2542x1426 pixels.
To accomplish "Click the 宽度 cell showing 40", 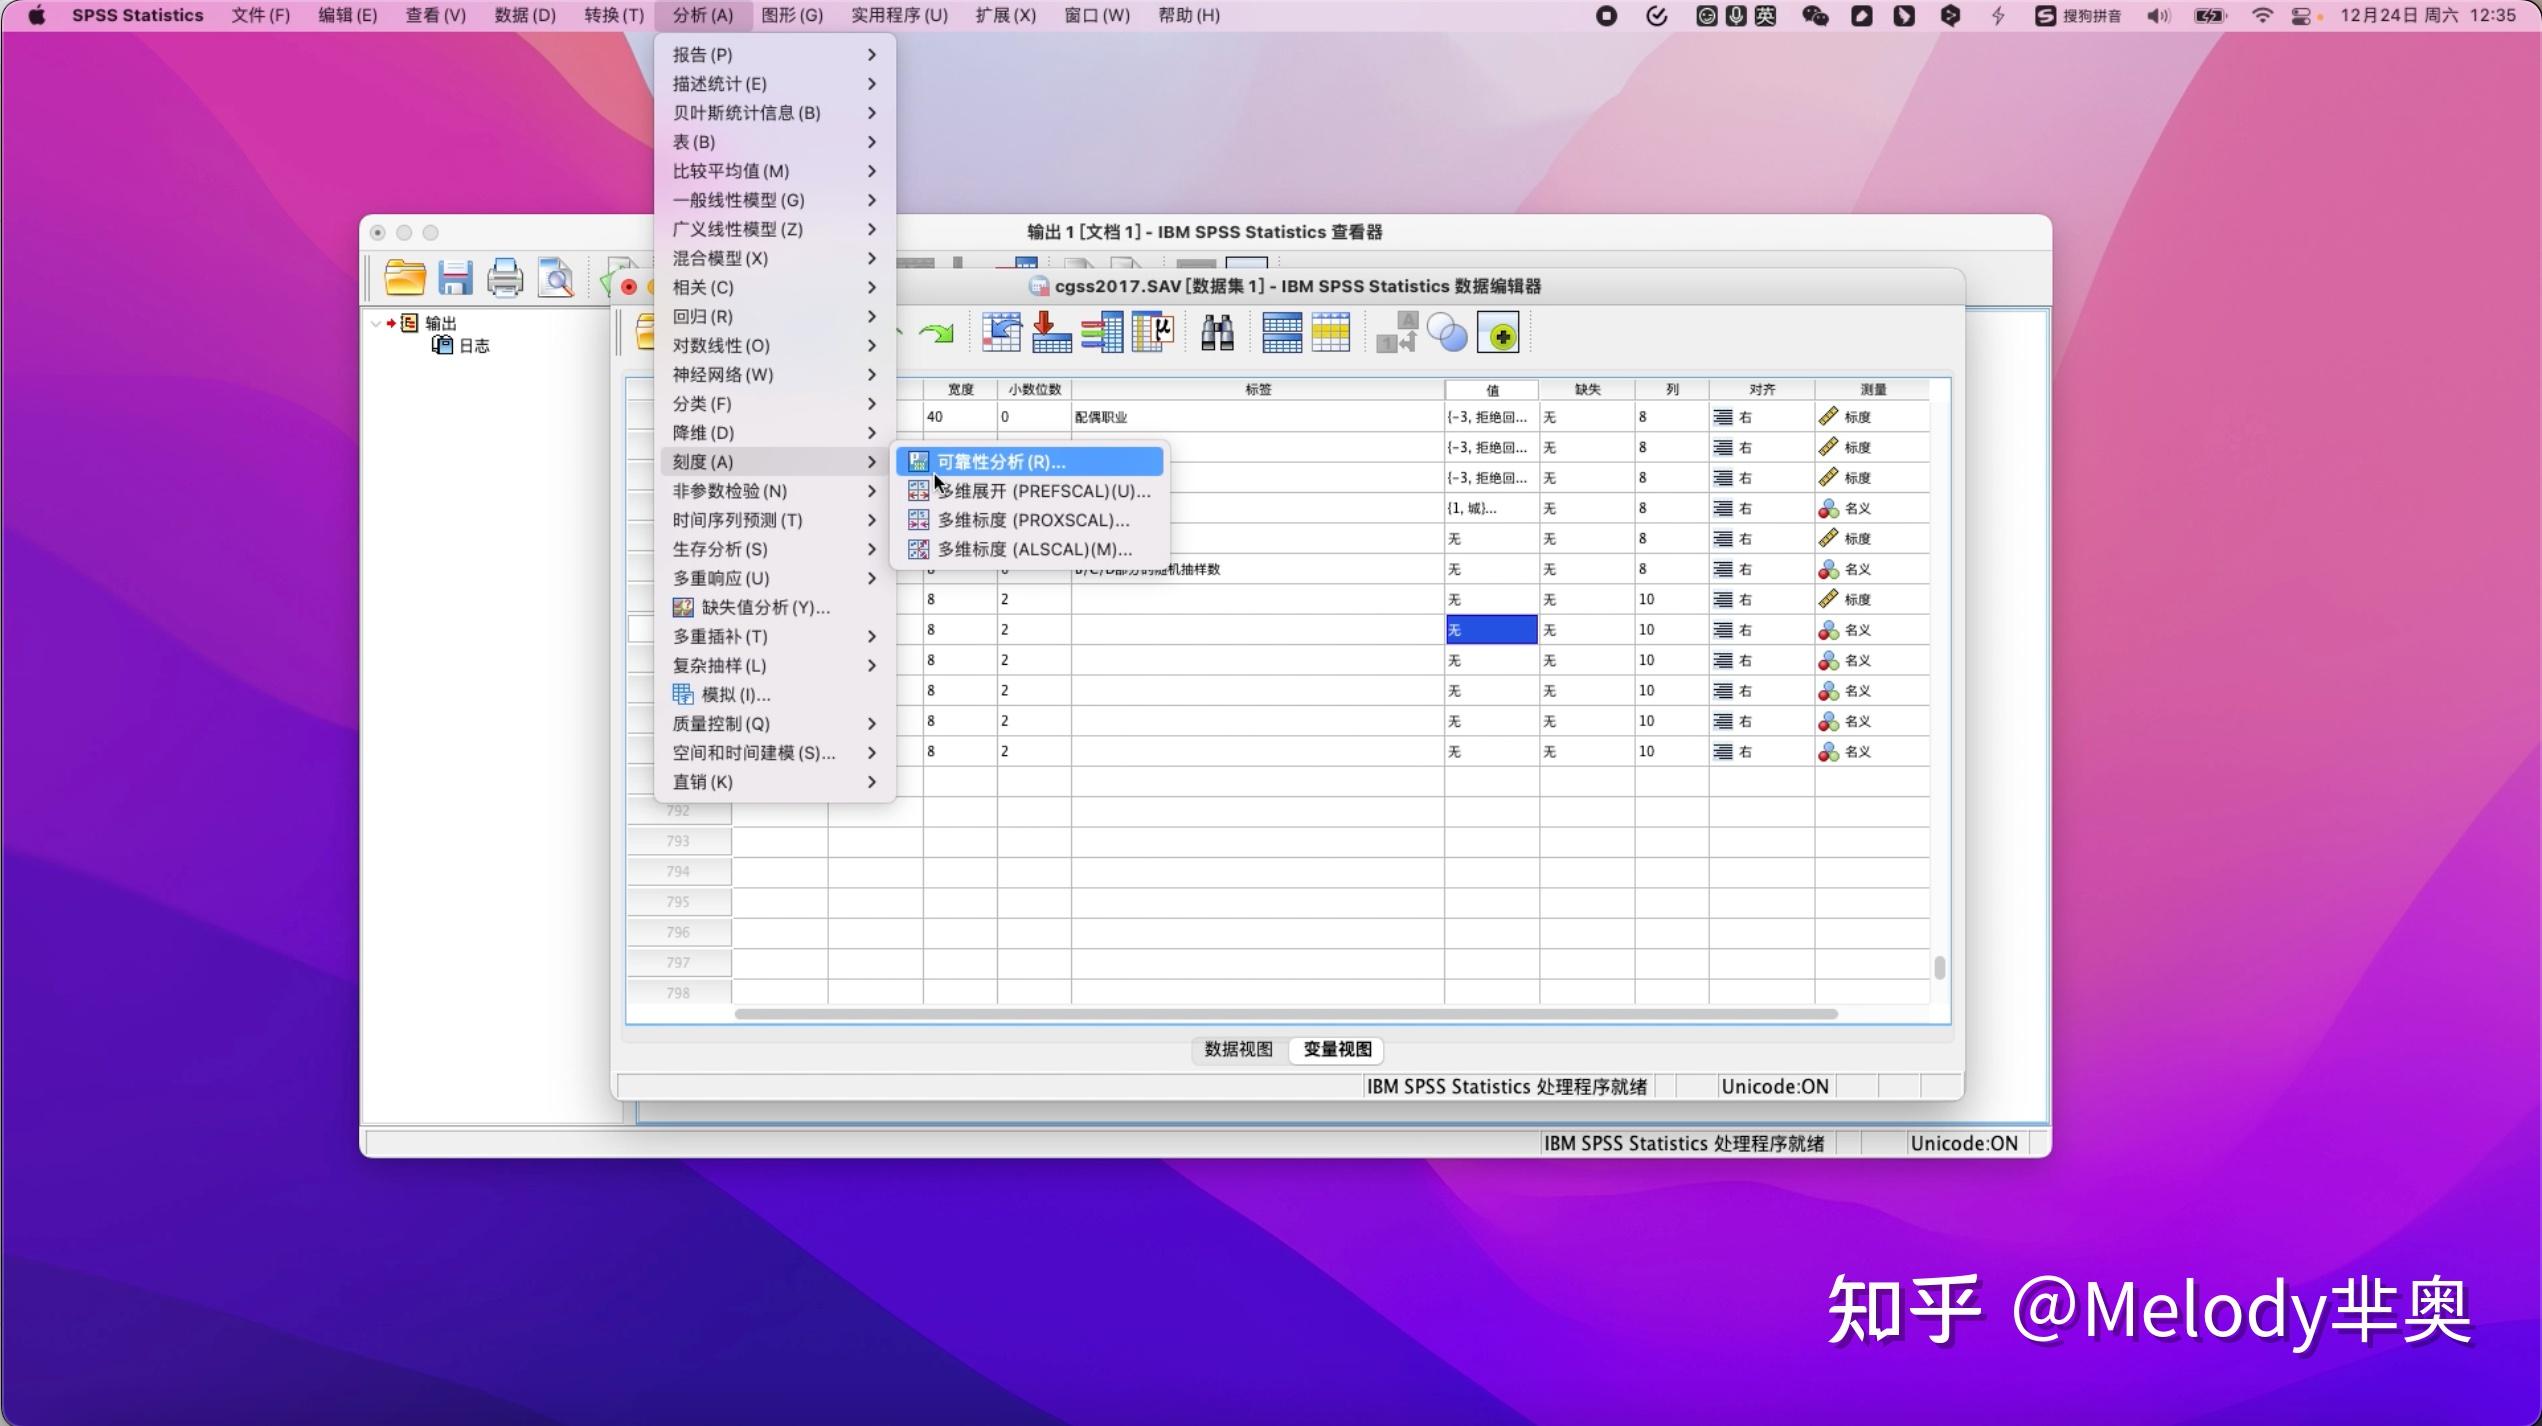I will click(x=959, y=417).
